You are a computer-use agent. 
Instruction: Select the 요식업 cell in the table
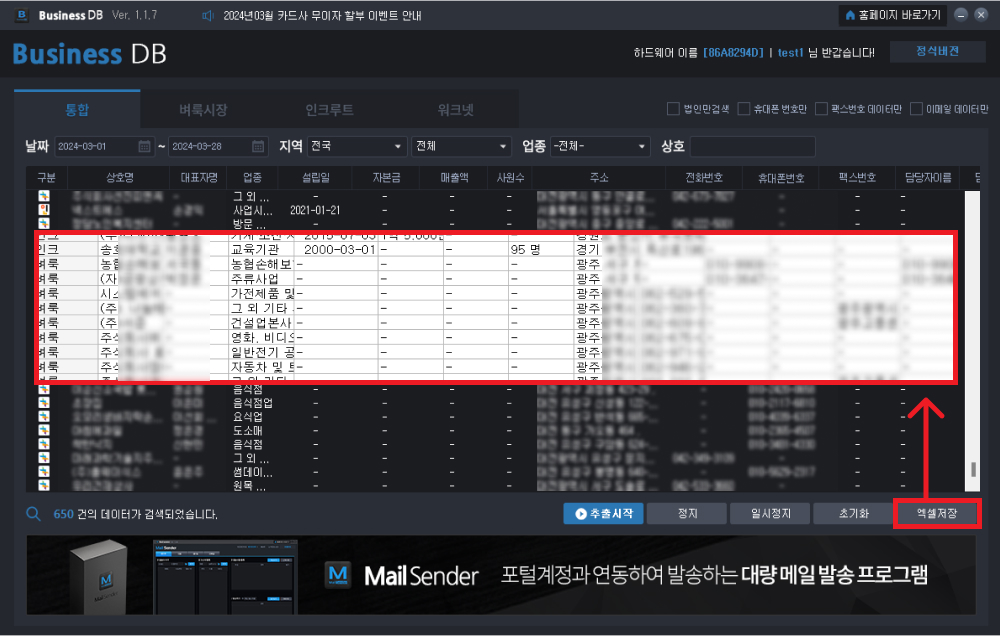click(x=247, y=417)
